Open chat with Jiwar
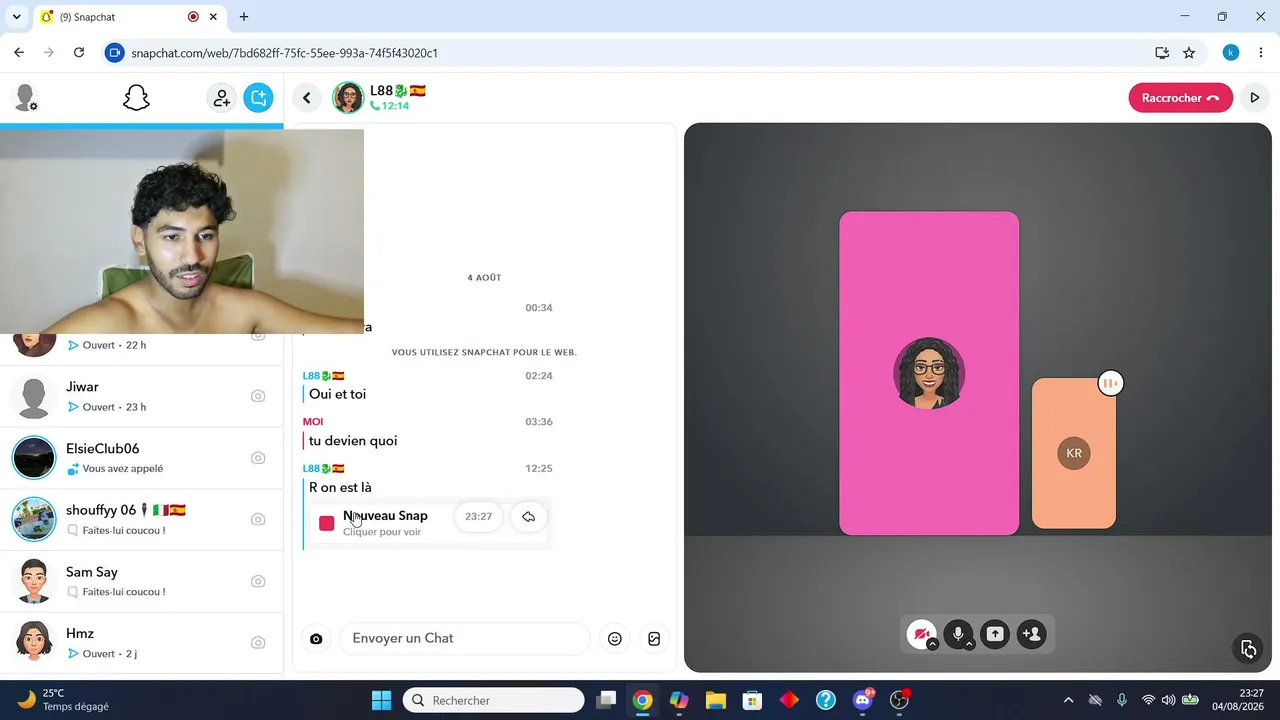The height and width of the screenshot is (720, 1280). tap(142, 397)
